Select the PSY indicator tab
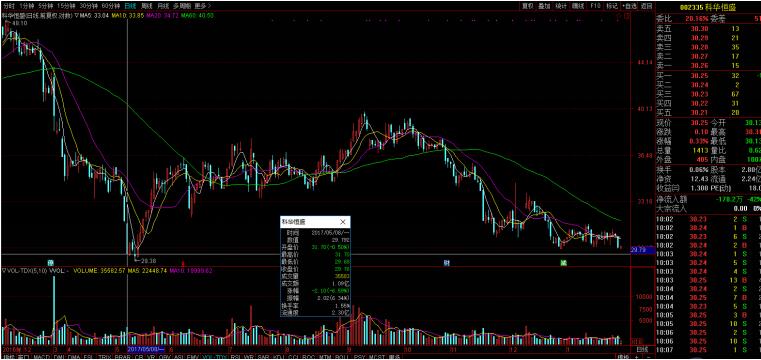The height and width of the screenshot is (360, 761). [359, 356]
